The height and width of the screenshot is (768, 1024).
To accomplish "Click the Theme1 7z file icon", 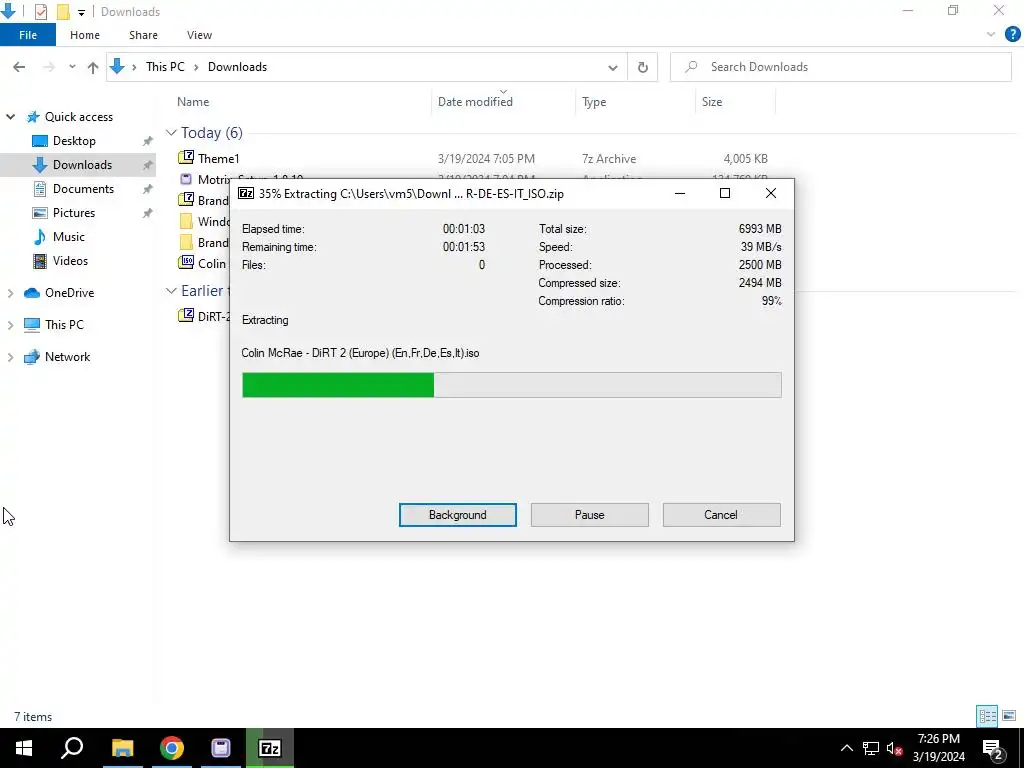I will pyautogui.click(x=186, y=157).
